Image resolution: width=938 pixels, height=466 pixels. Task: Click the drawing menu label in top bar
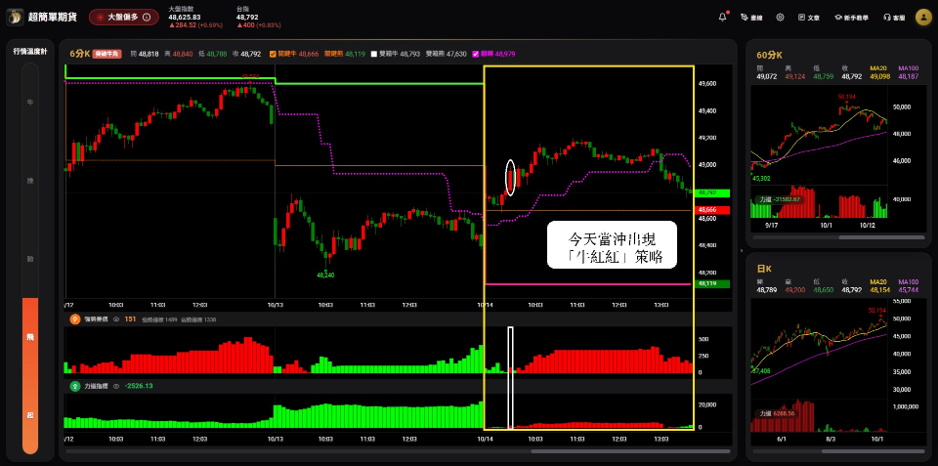point(757,18)
